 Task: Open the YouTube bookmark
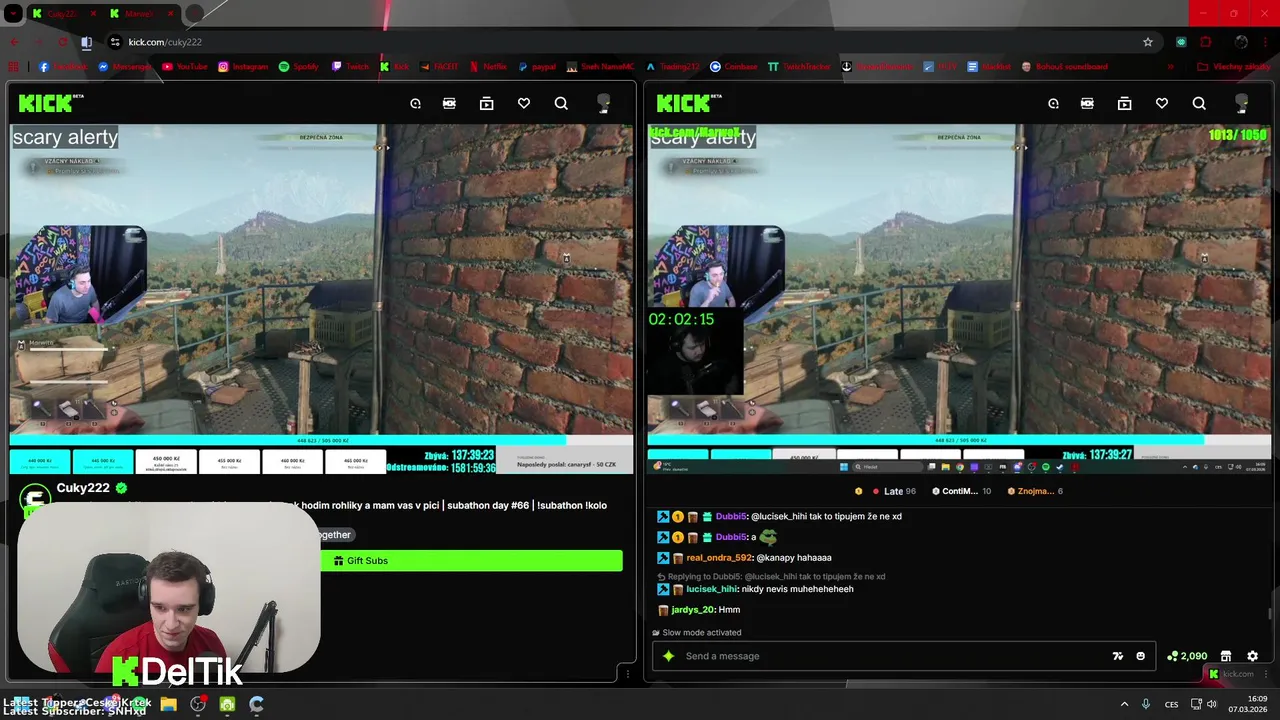coord(185,67)
